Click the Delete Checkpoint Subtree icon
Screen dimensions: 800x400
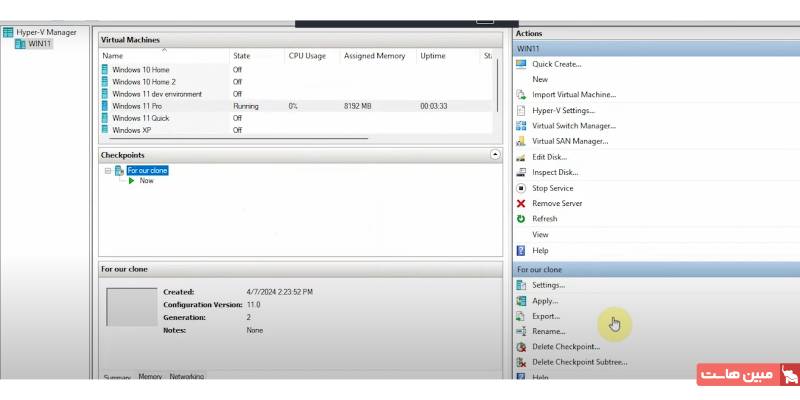coord(521,362)
